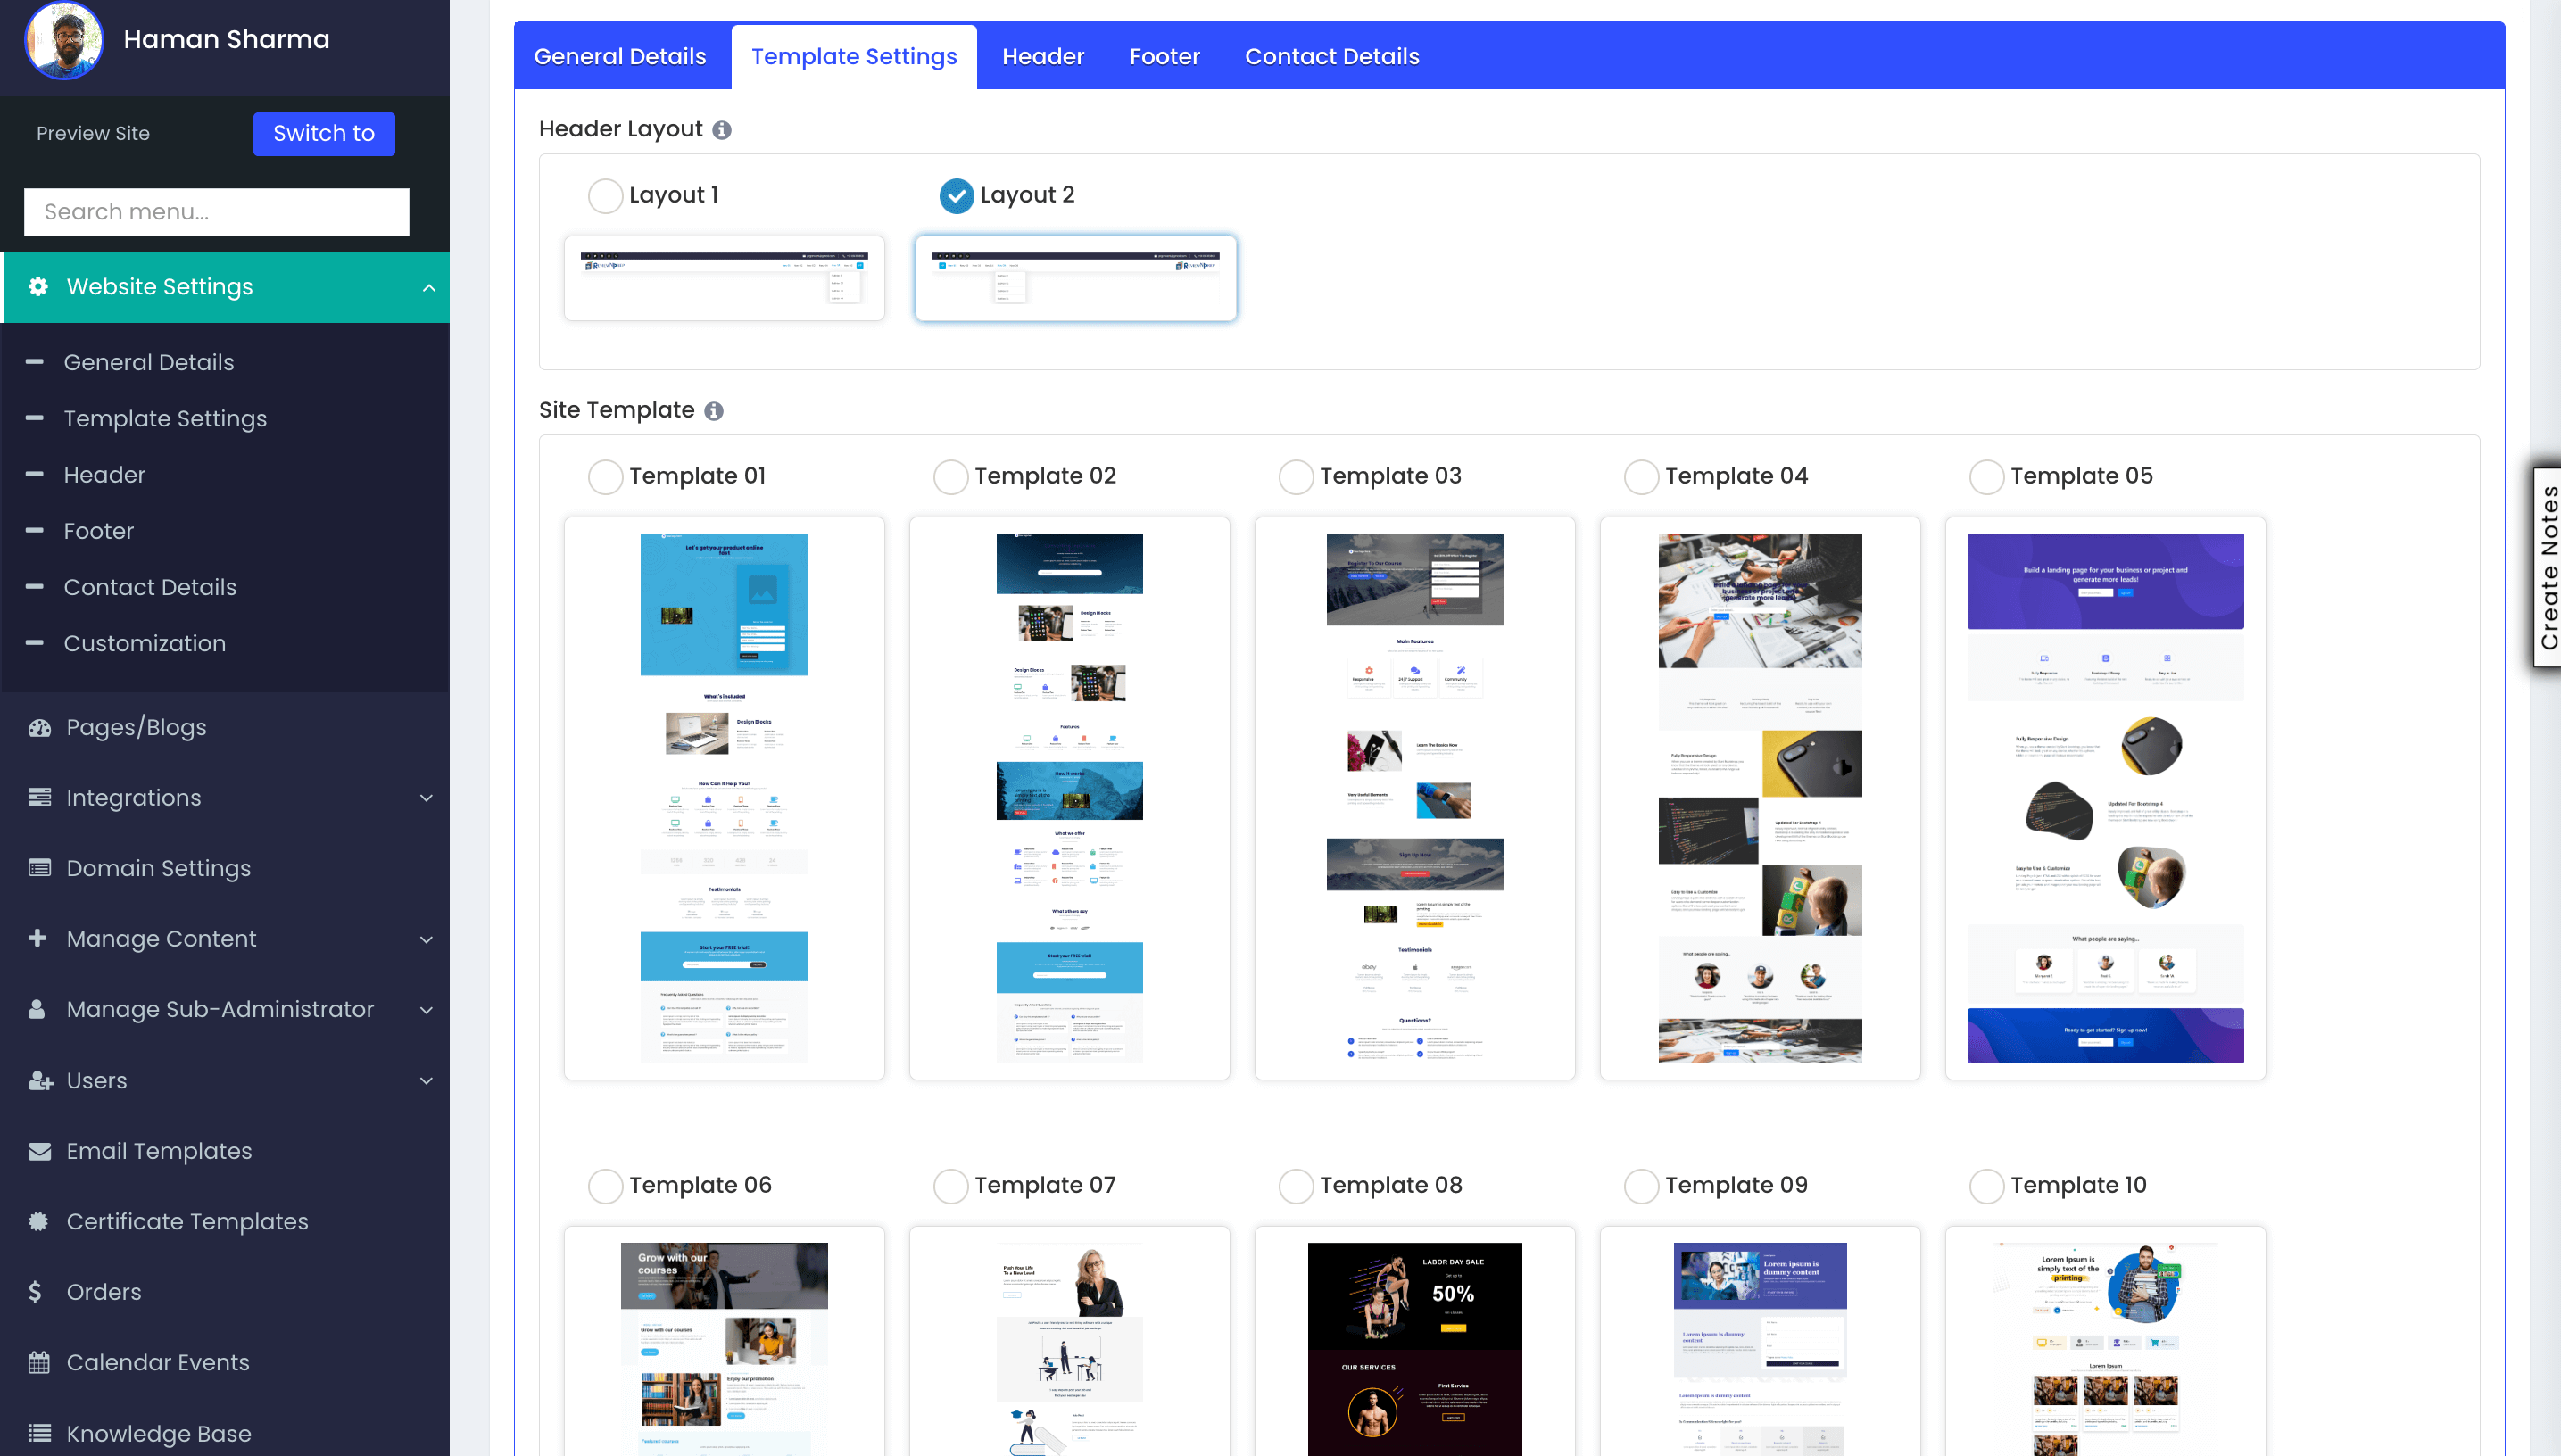Switch to the Contact Details tab
This screenshot has width=2561, height=1456.
pos(1331,57)
